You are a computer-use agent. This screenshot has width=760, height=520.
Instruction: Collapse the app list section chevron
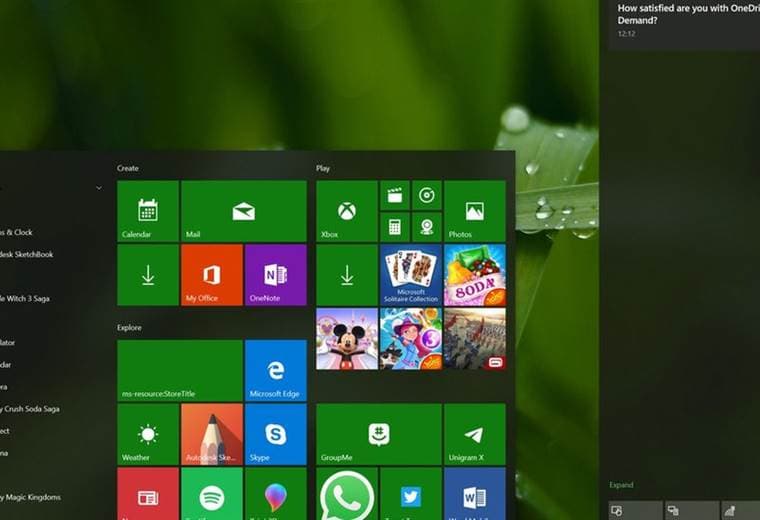click(x=98, y=187)
